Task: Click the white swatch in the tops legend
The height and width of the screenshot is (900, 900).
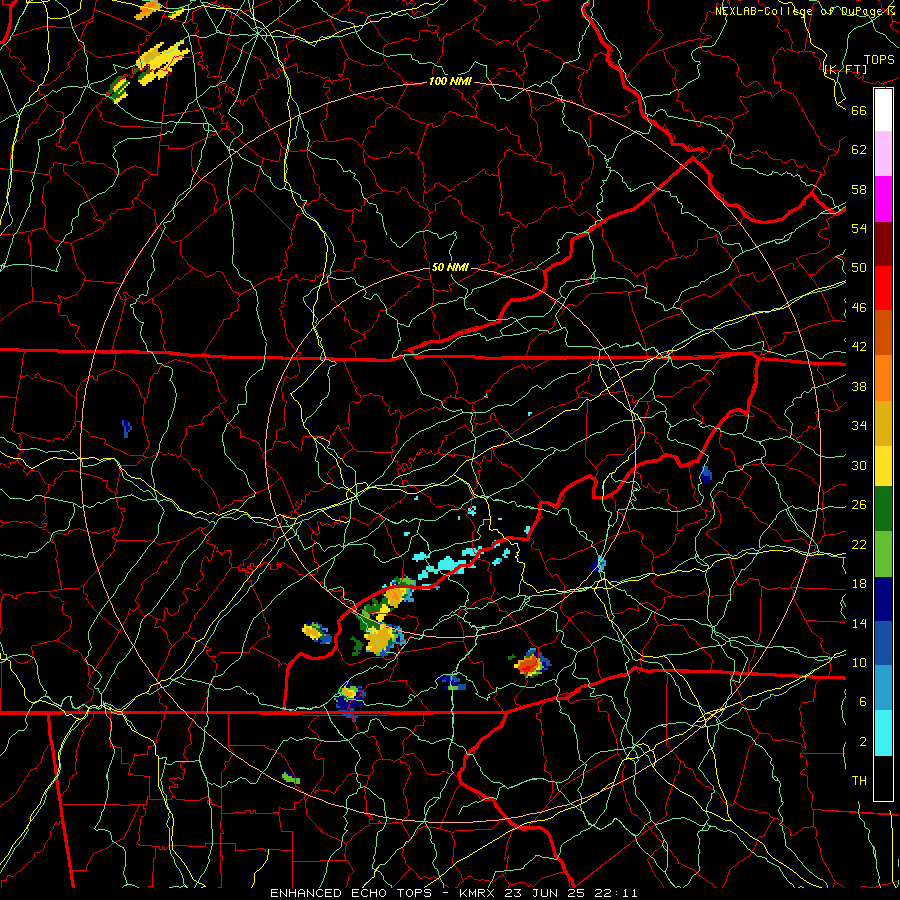Action: coord(883,110)
